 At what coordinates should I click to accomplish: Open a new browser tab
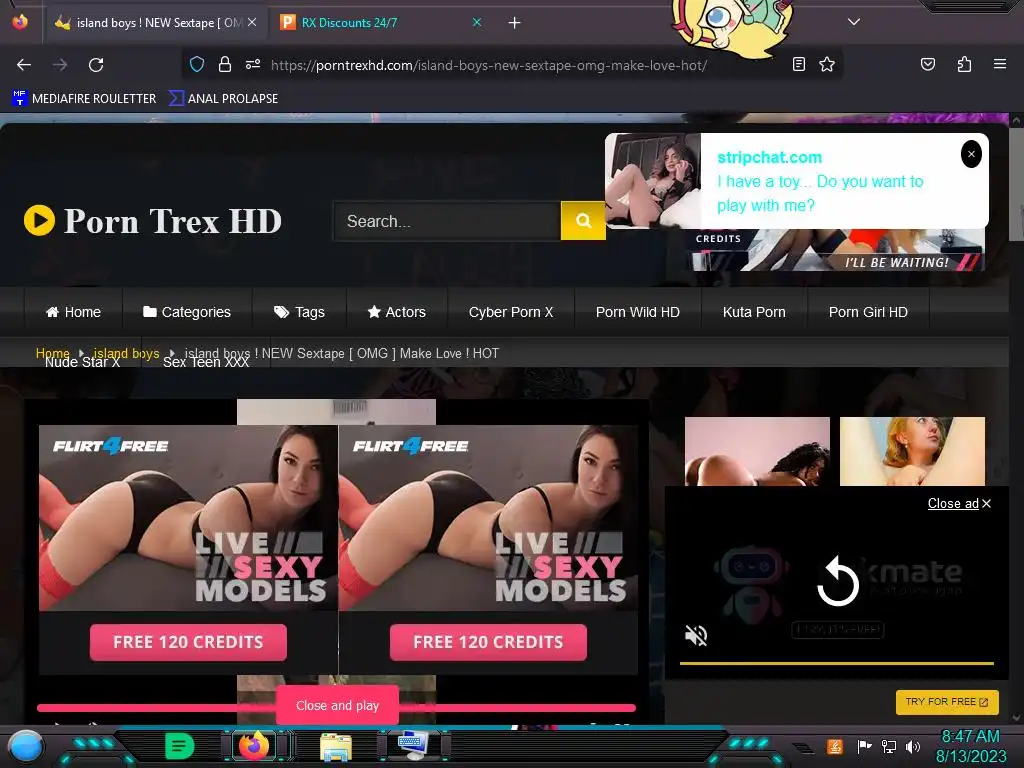point(515,23)
